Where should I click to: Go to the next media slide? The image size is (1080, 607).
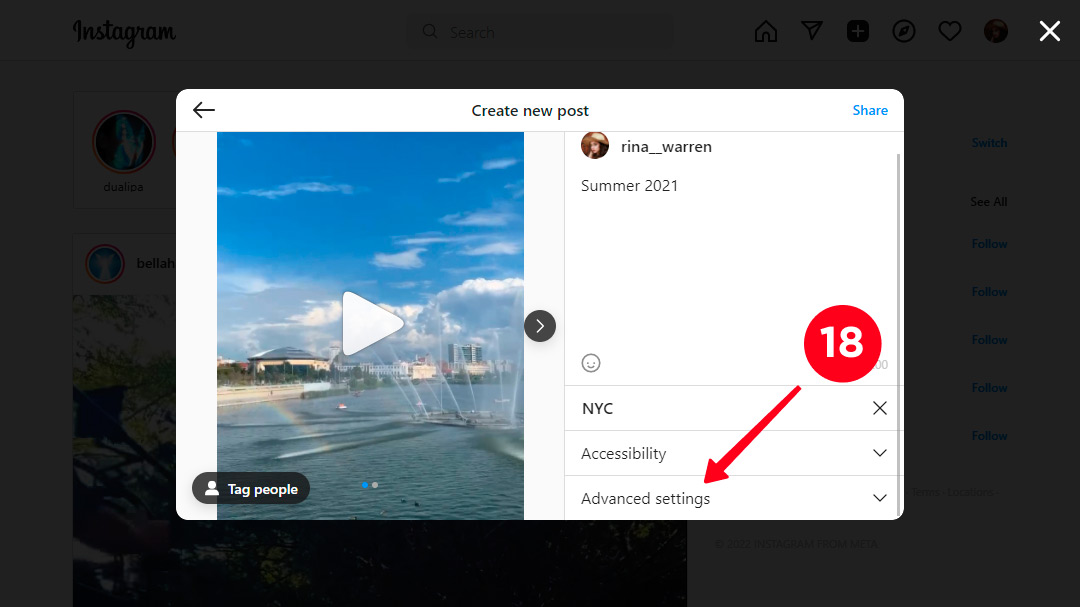540,326
